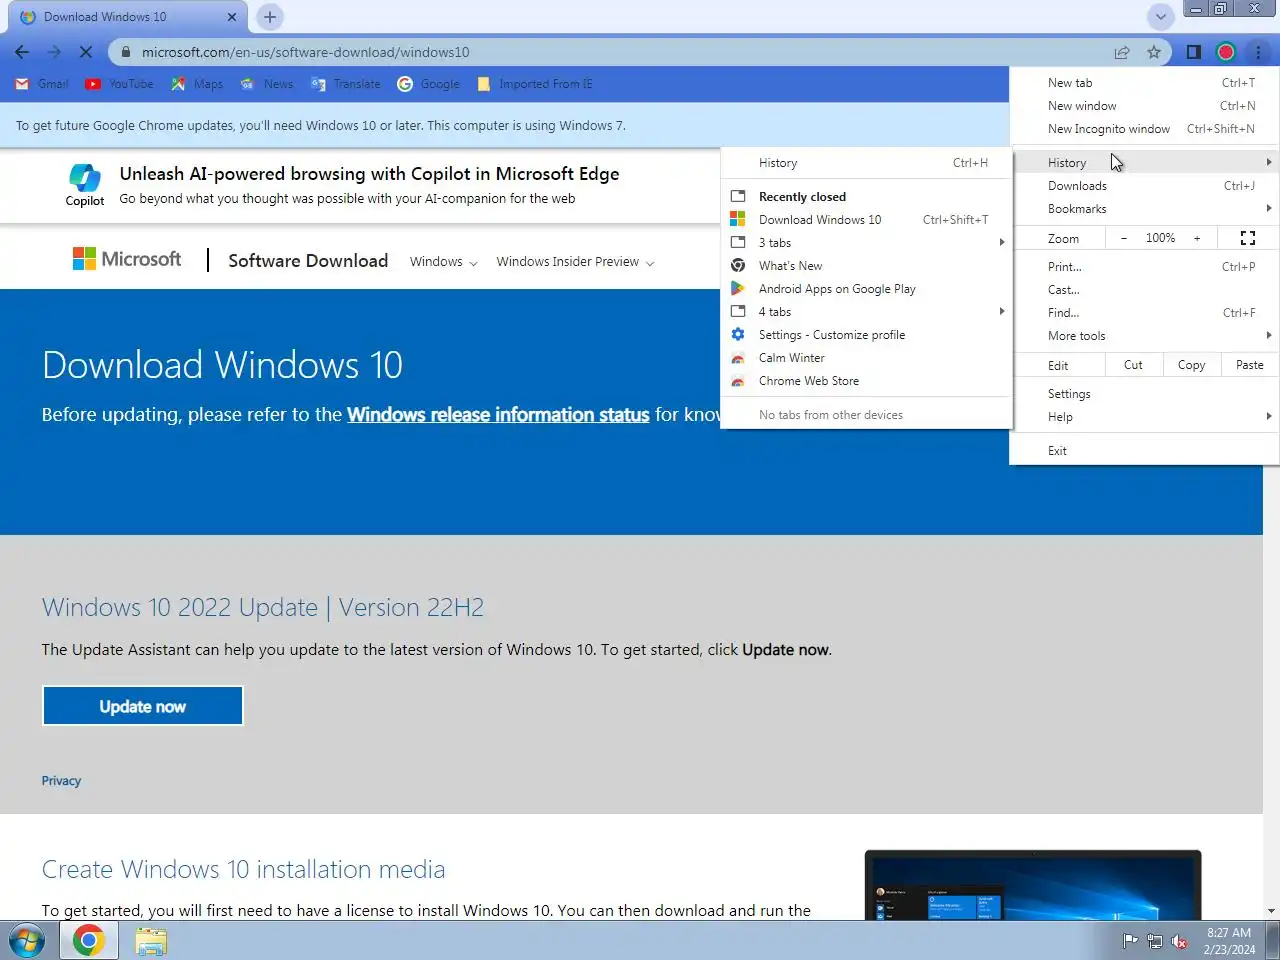Click Paste in the Edit row
The width and height of the screenshot is (1280, 960).
pyautogui.click(x=1250, y=365)
